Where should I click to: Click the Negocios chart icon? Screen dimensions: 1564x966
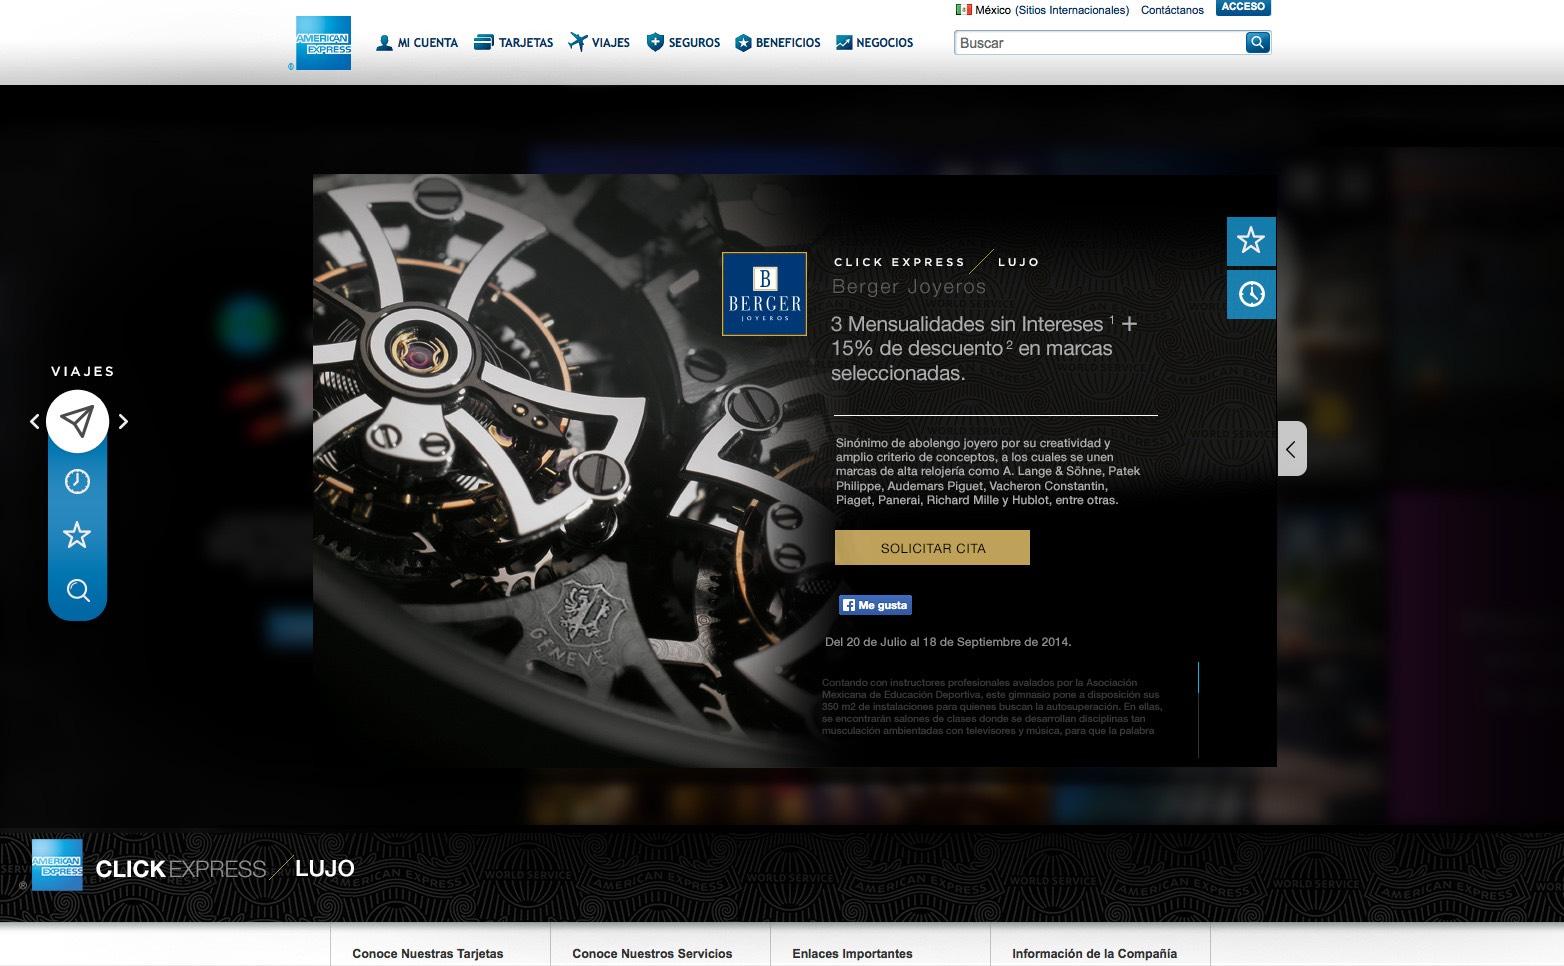[844, 43]
